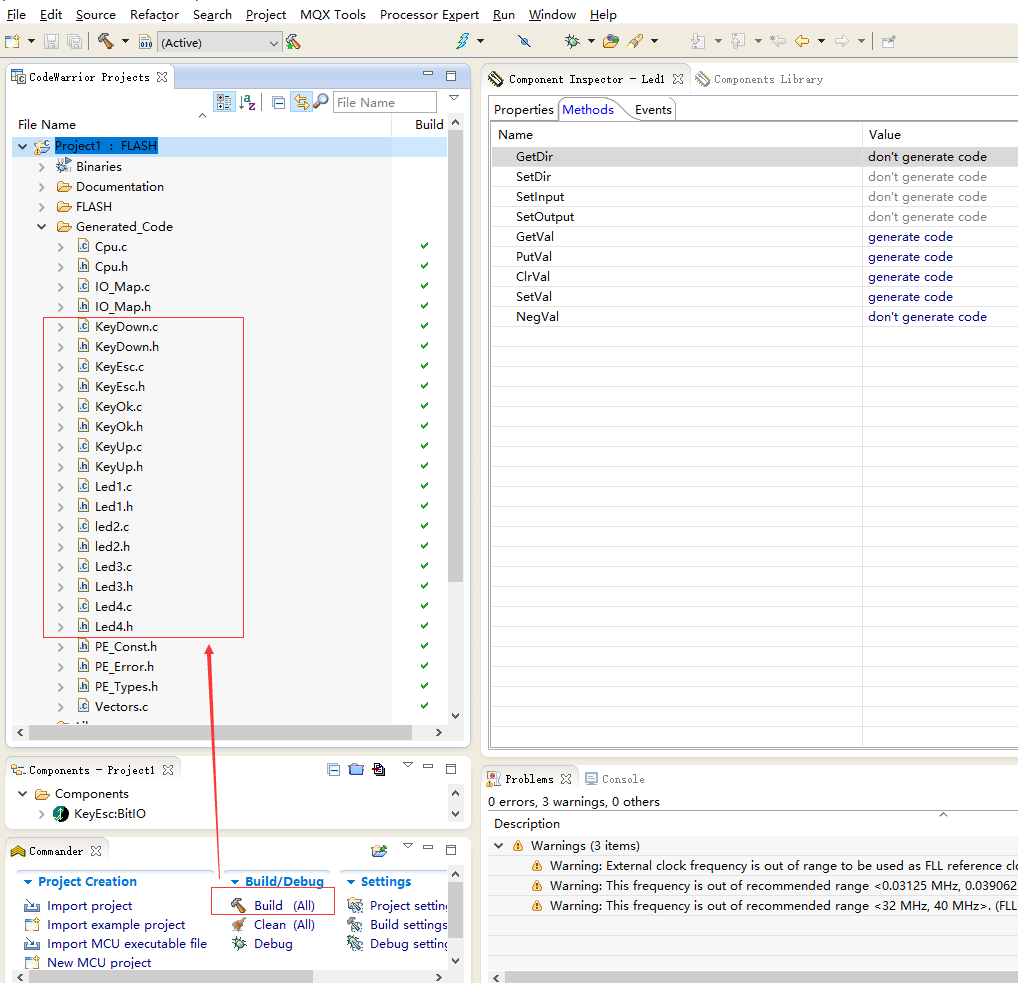Switch to the Components Library tab
1018x983 pixels.
pyautogui.click(x=760, y=79)
